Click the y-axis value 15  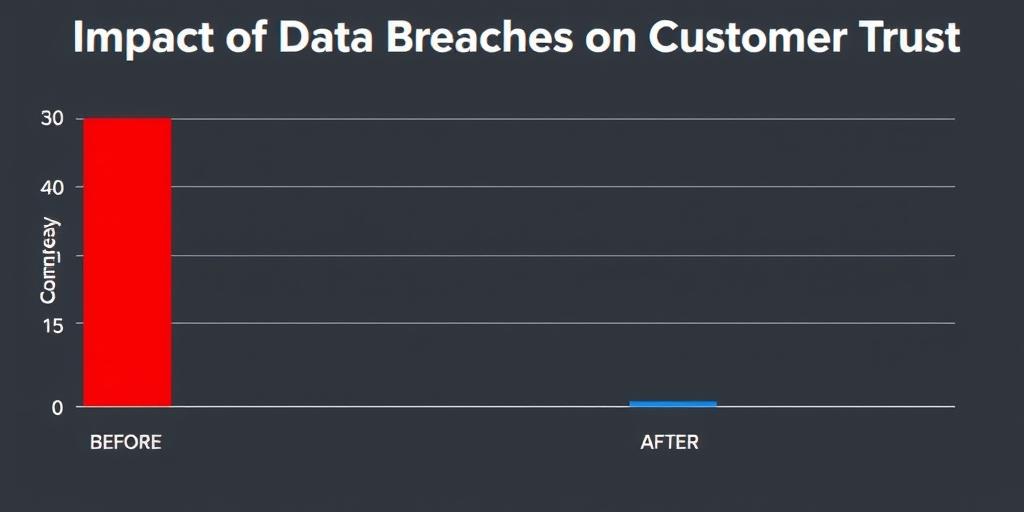click(x=52, y=324)
